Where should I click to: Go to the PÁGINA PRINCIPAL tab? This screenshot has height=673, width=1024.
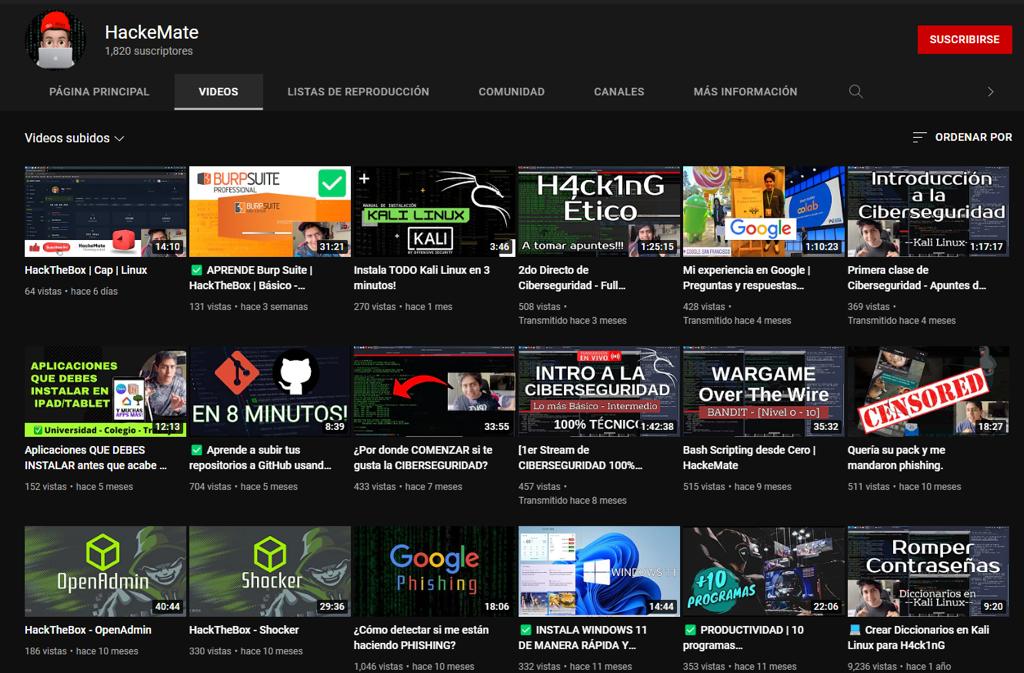pos(99,91)
